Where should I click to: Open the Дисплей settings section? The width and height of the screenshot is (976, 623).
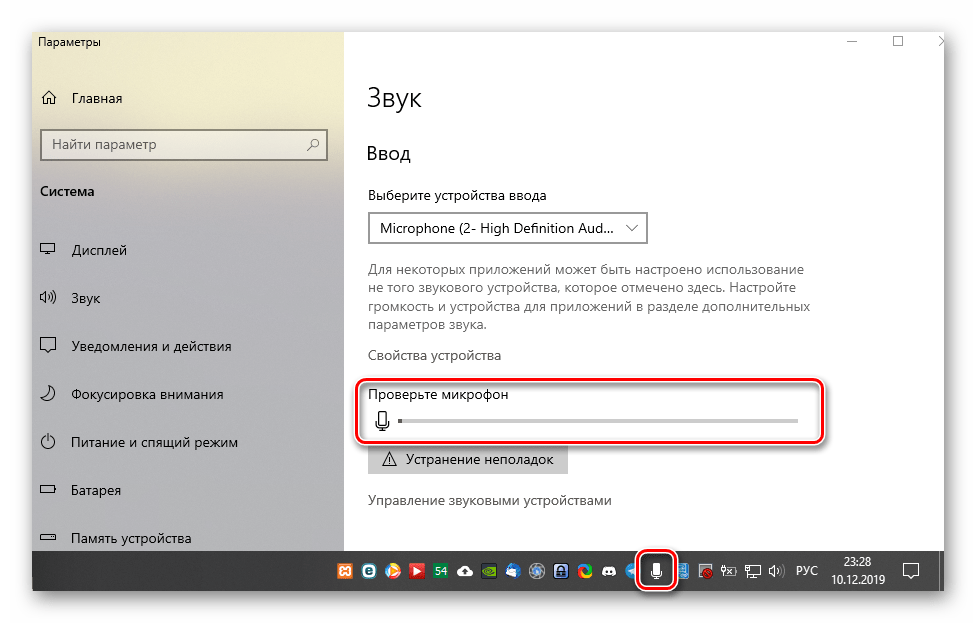(99, 250)
